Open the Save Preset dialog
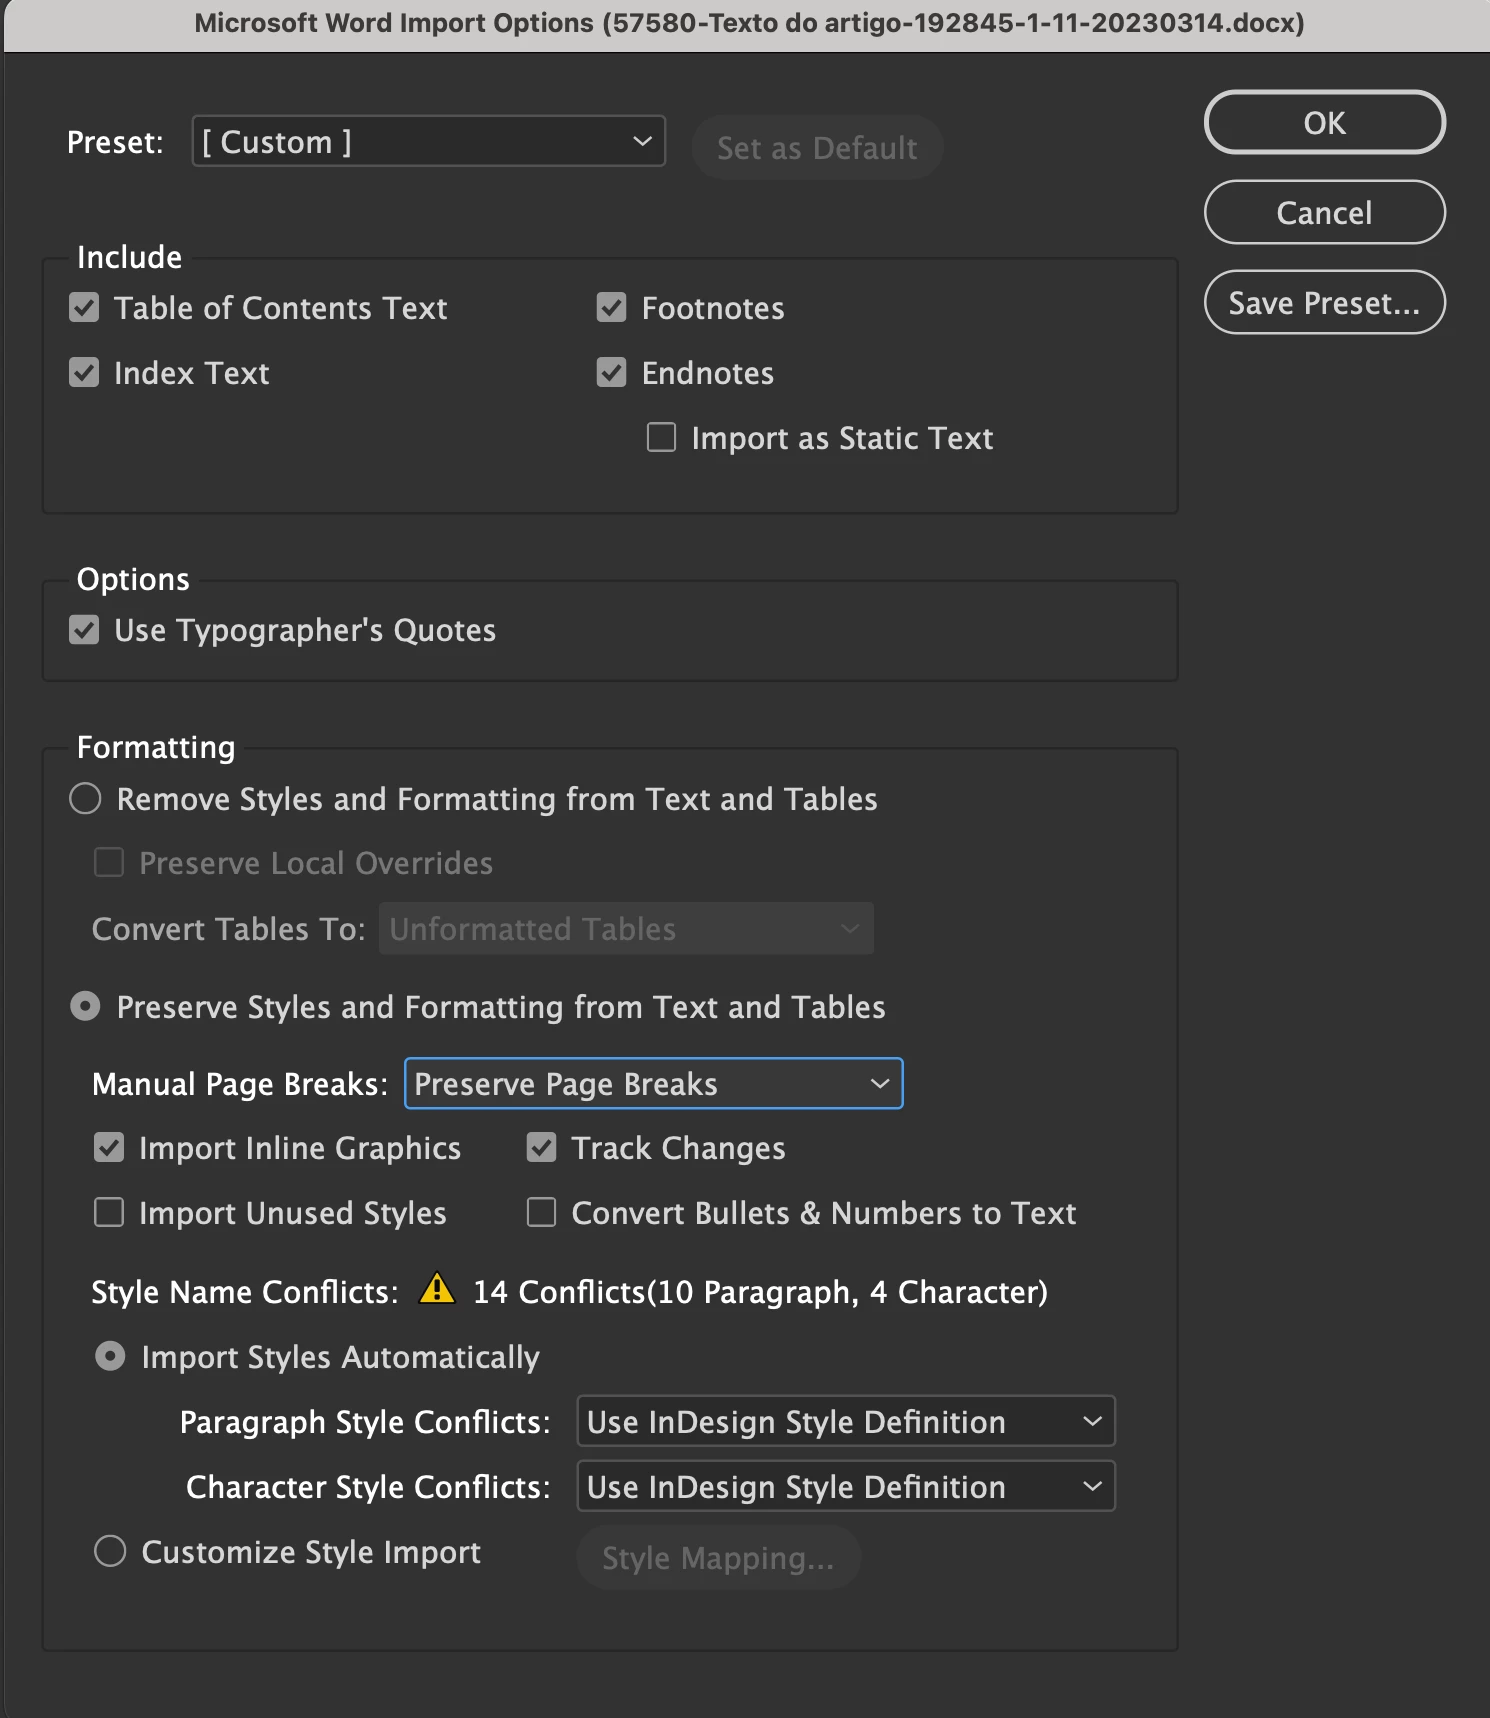Screen dimensions: 1490x1718 point(1324,302)
